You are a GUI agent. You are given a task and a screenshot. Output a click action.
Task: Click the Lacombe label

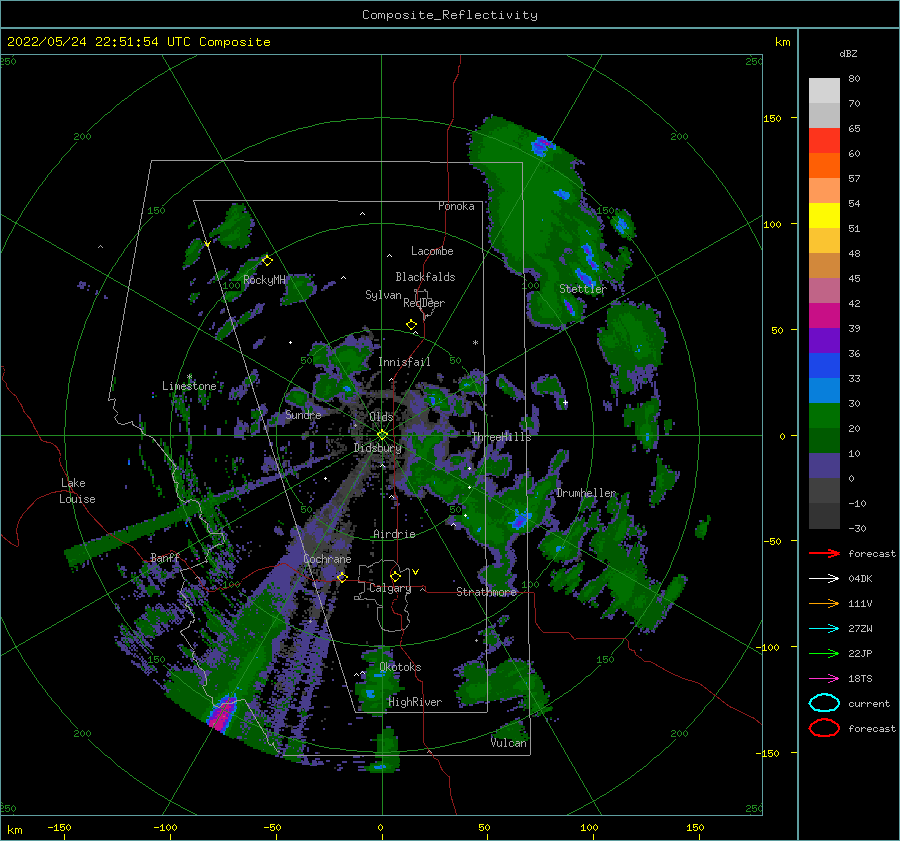coord(432,251)
